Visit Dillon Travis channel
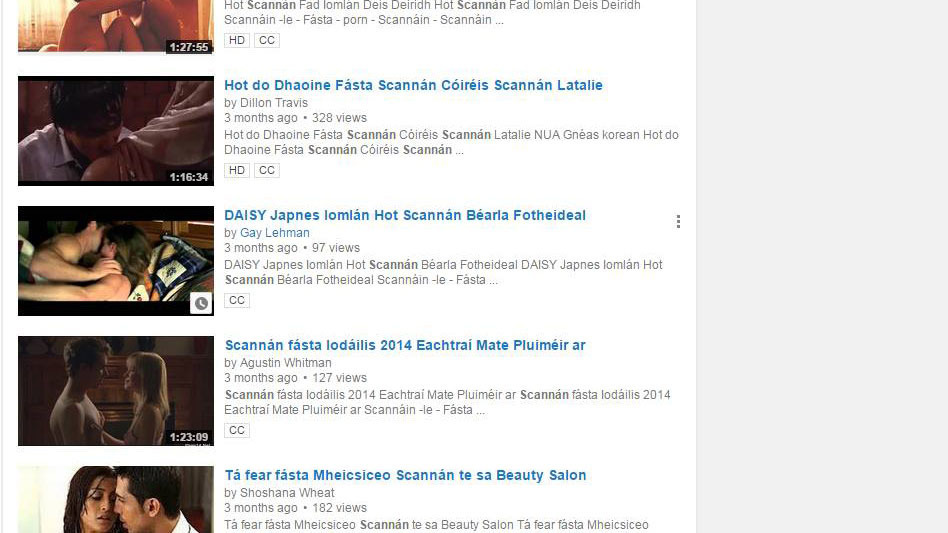The width and height of the screenshot is (948, 533). pyautogui.click(x=274, y=103)
